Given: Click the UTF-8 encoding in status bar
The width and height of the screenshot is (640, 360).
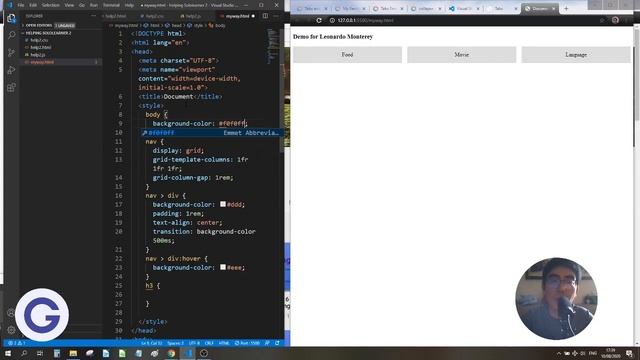Looking at the screenshot, I should 195,343.
